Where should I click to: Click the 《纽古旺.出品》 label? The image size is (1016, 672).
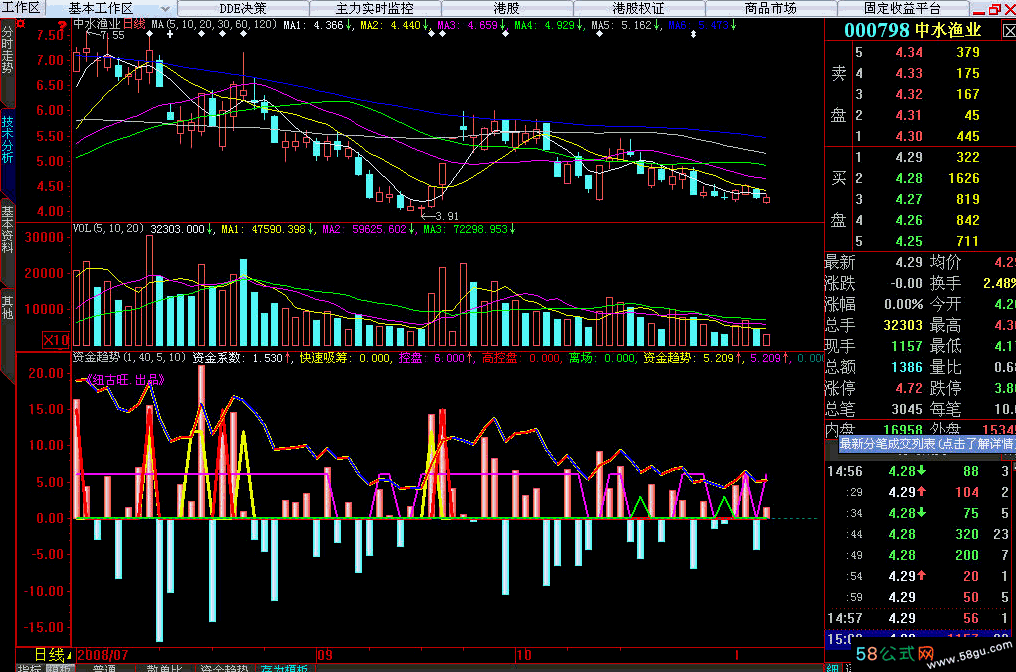click(125, 380)
